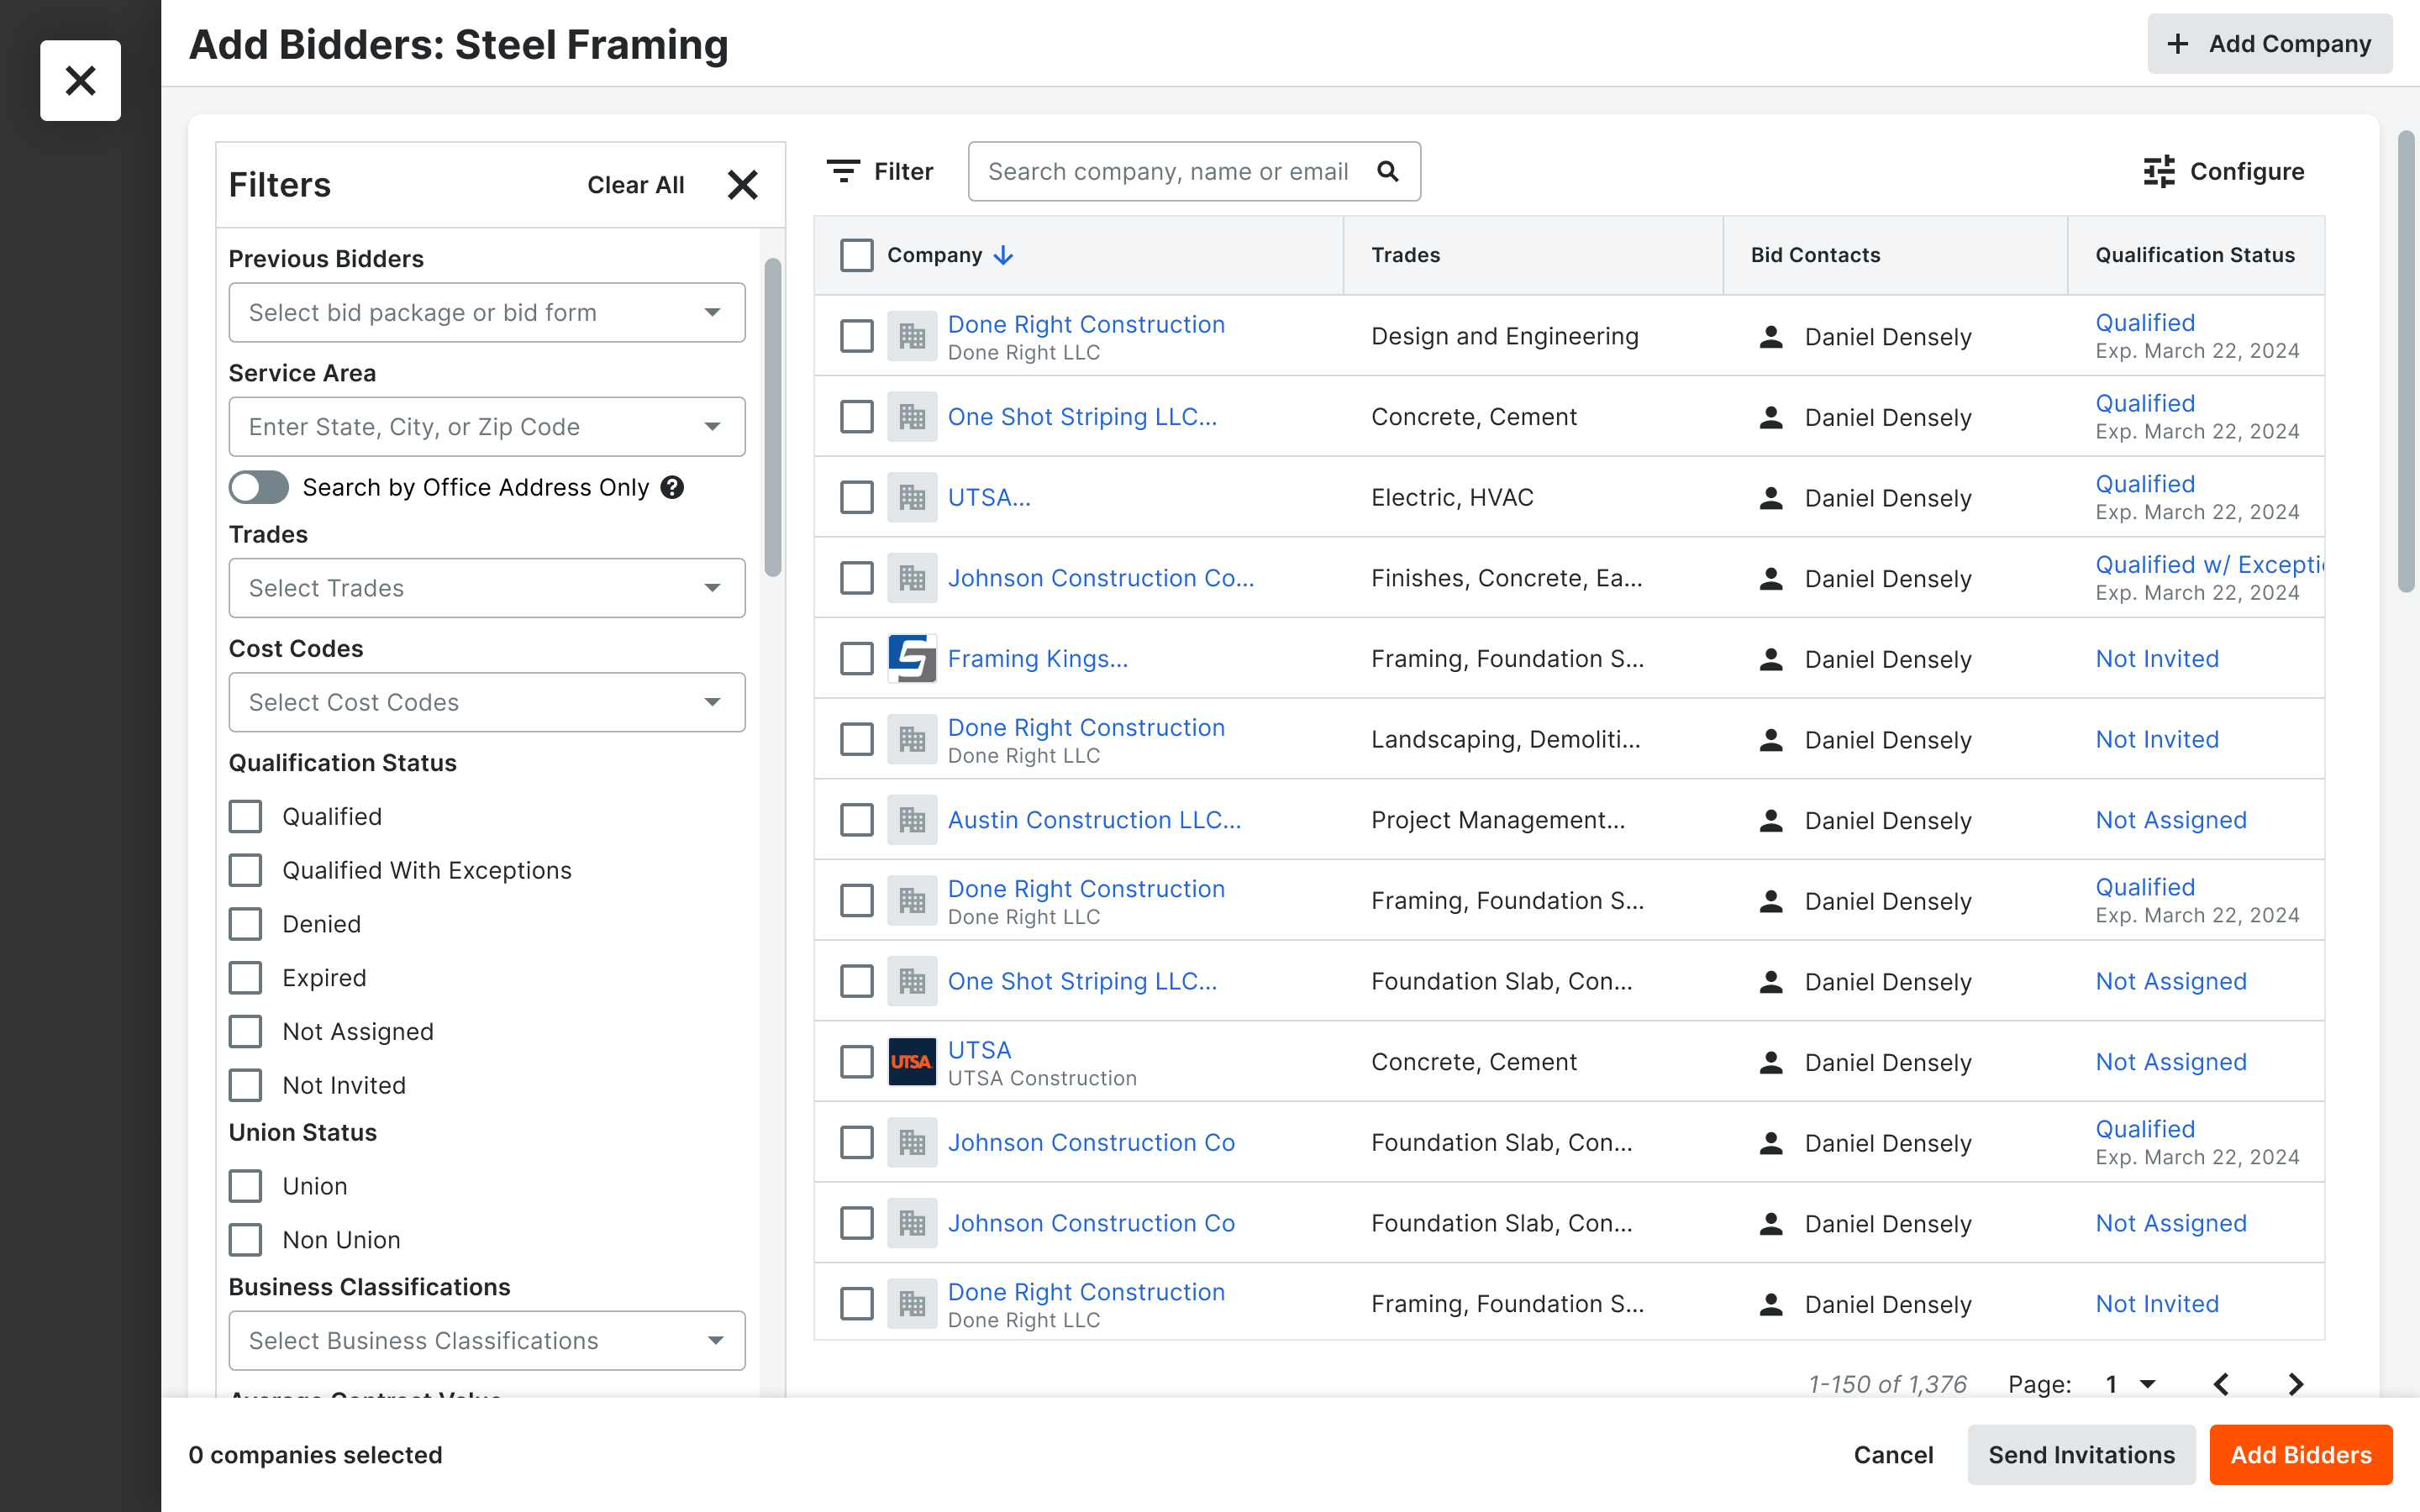This screenshot has width=2420, height=1512.
Task: Open Austin Construction LLC link
Action: pos(1094,820)
